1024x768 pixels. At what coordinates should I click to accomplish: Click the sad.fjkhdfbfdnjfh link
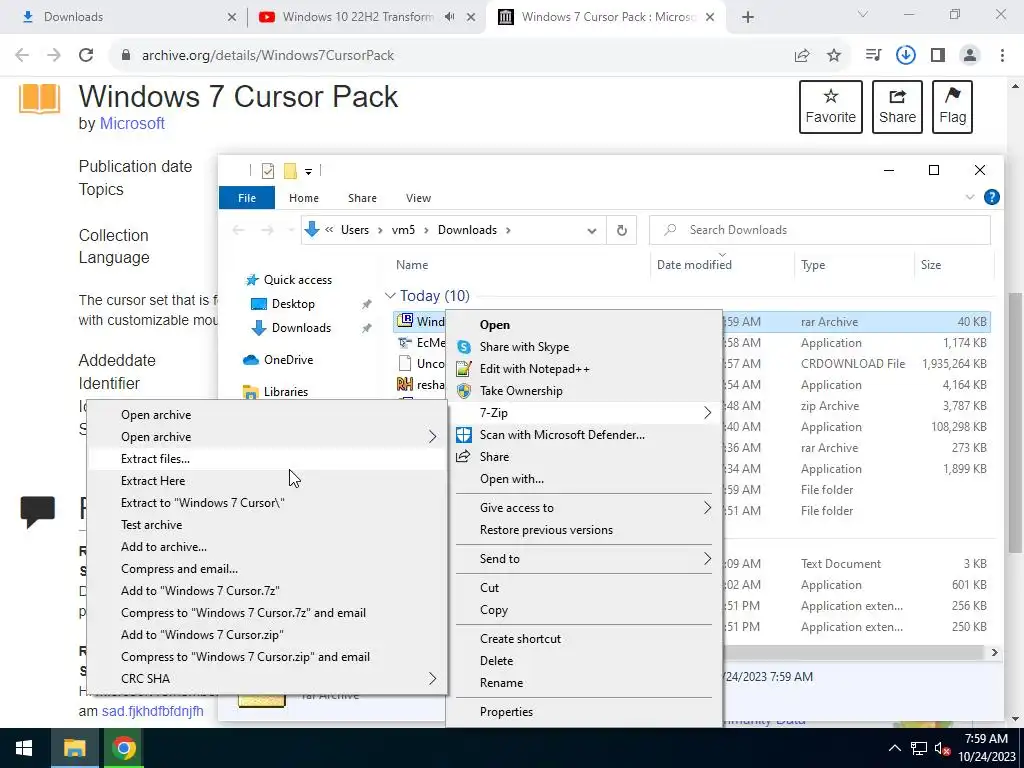coord(152,711)
